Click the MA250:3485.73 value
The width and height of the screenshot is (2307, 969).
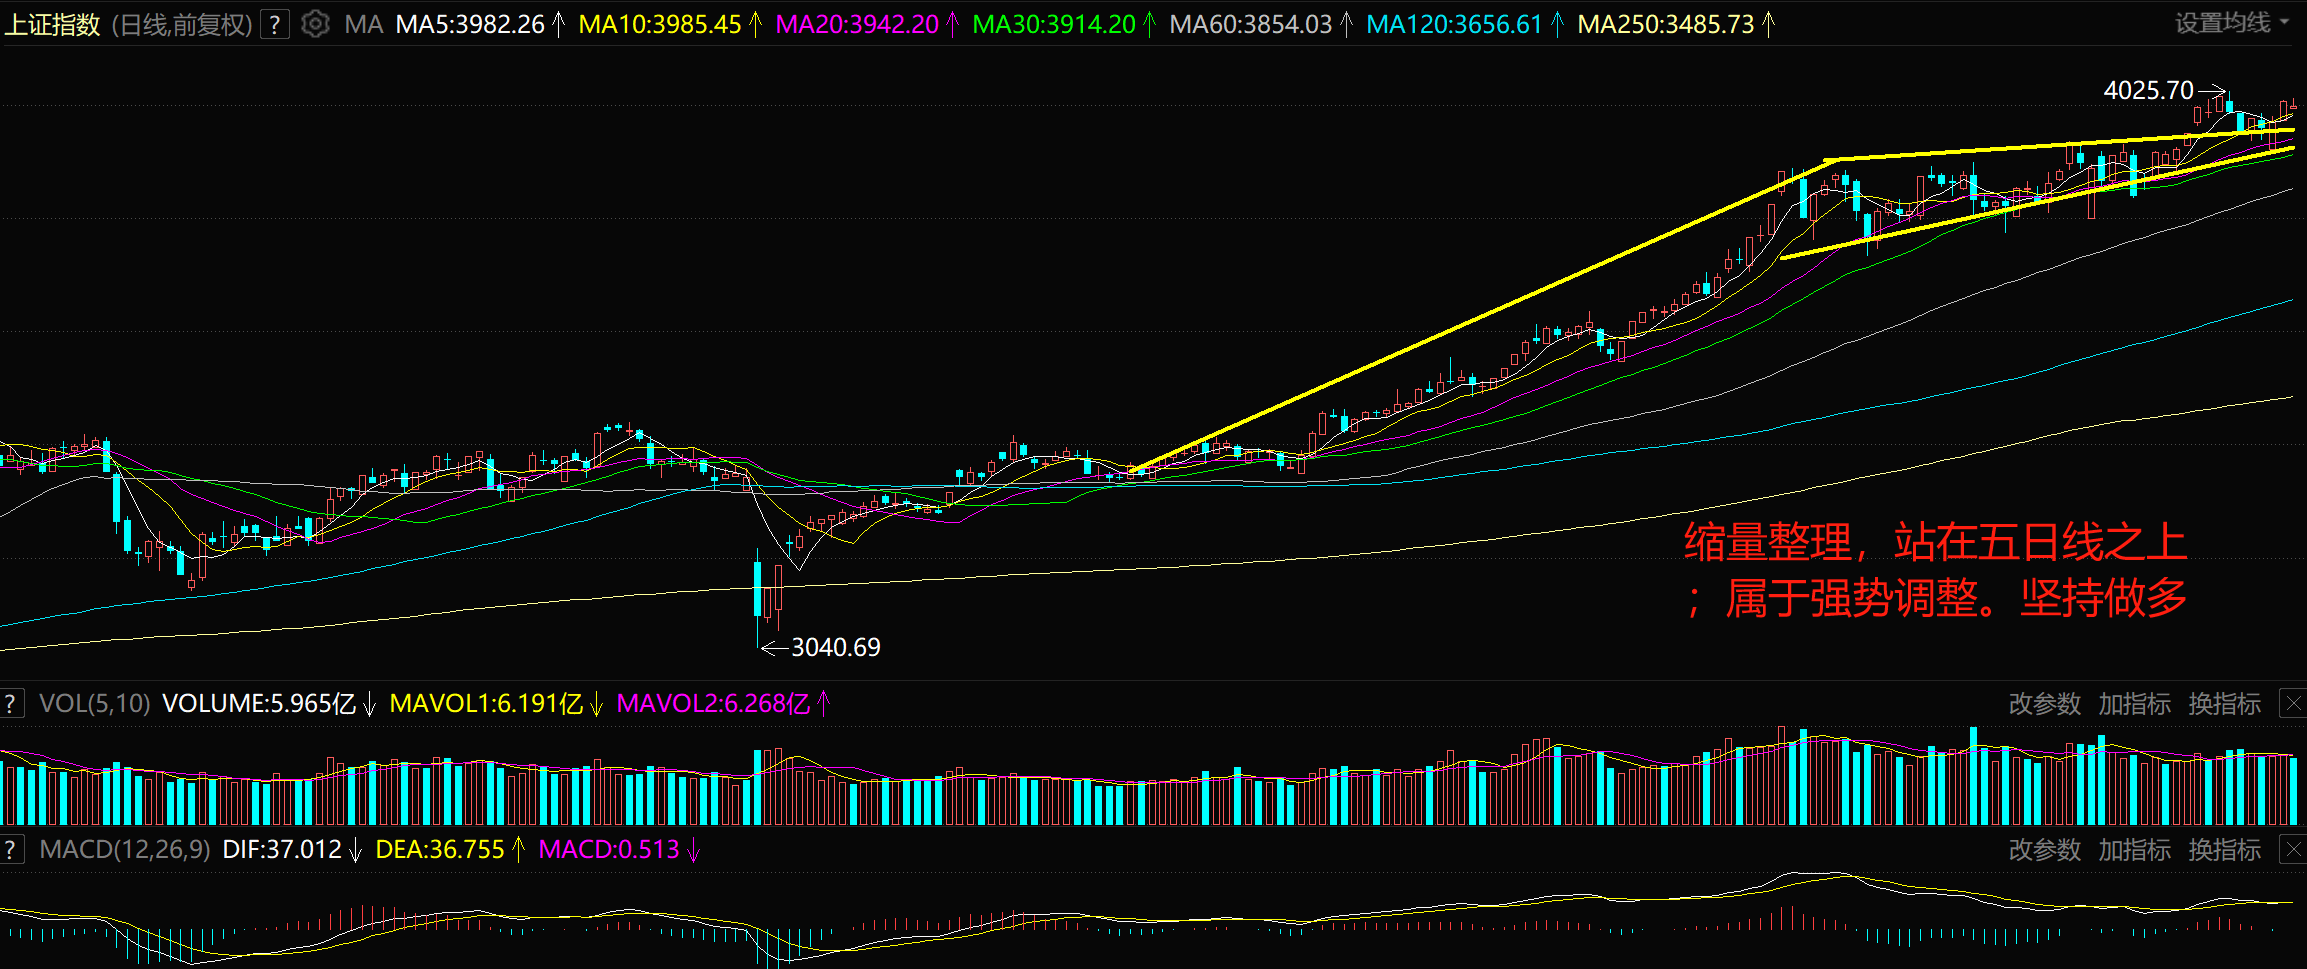click(x=1666, y=24)
